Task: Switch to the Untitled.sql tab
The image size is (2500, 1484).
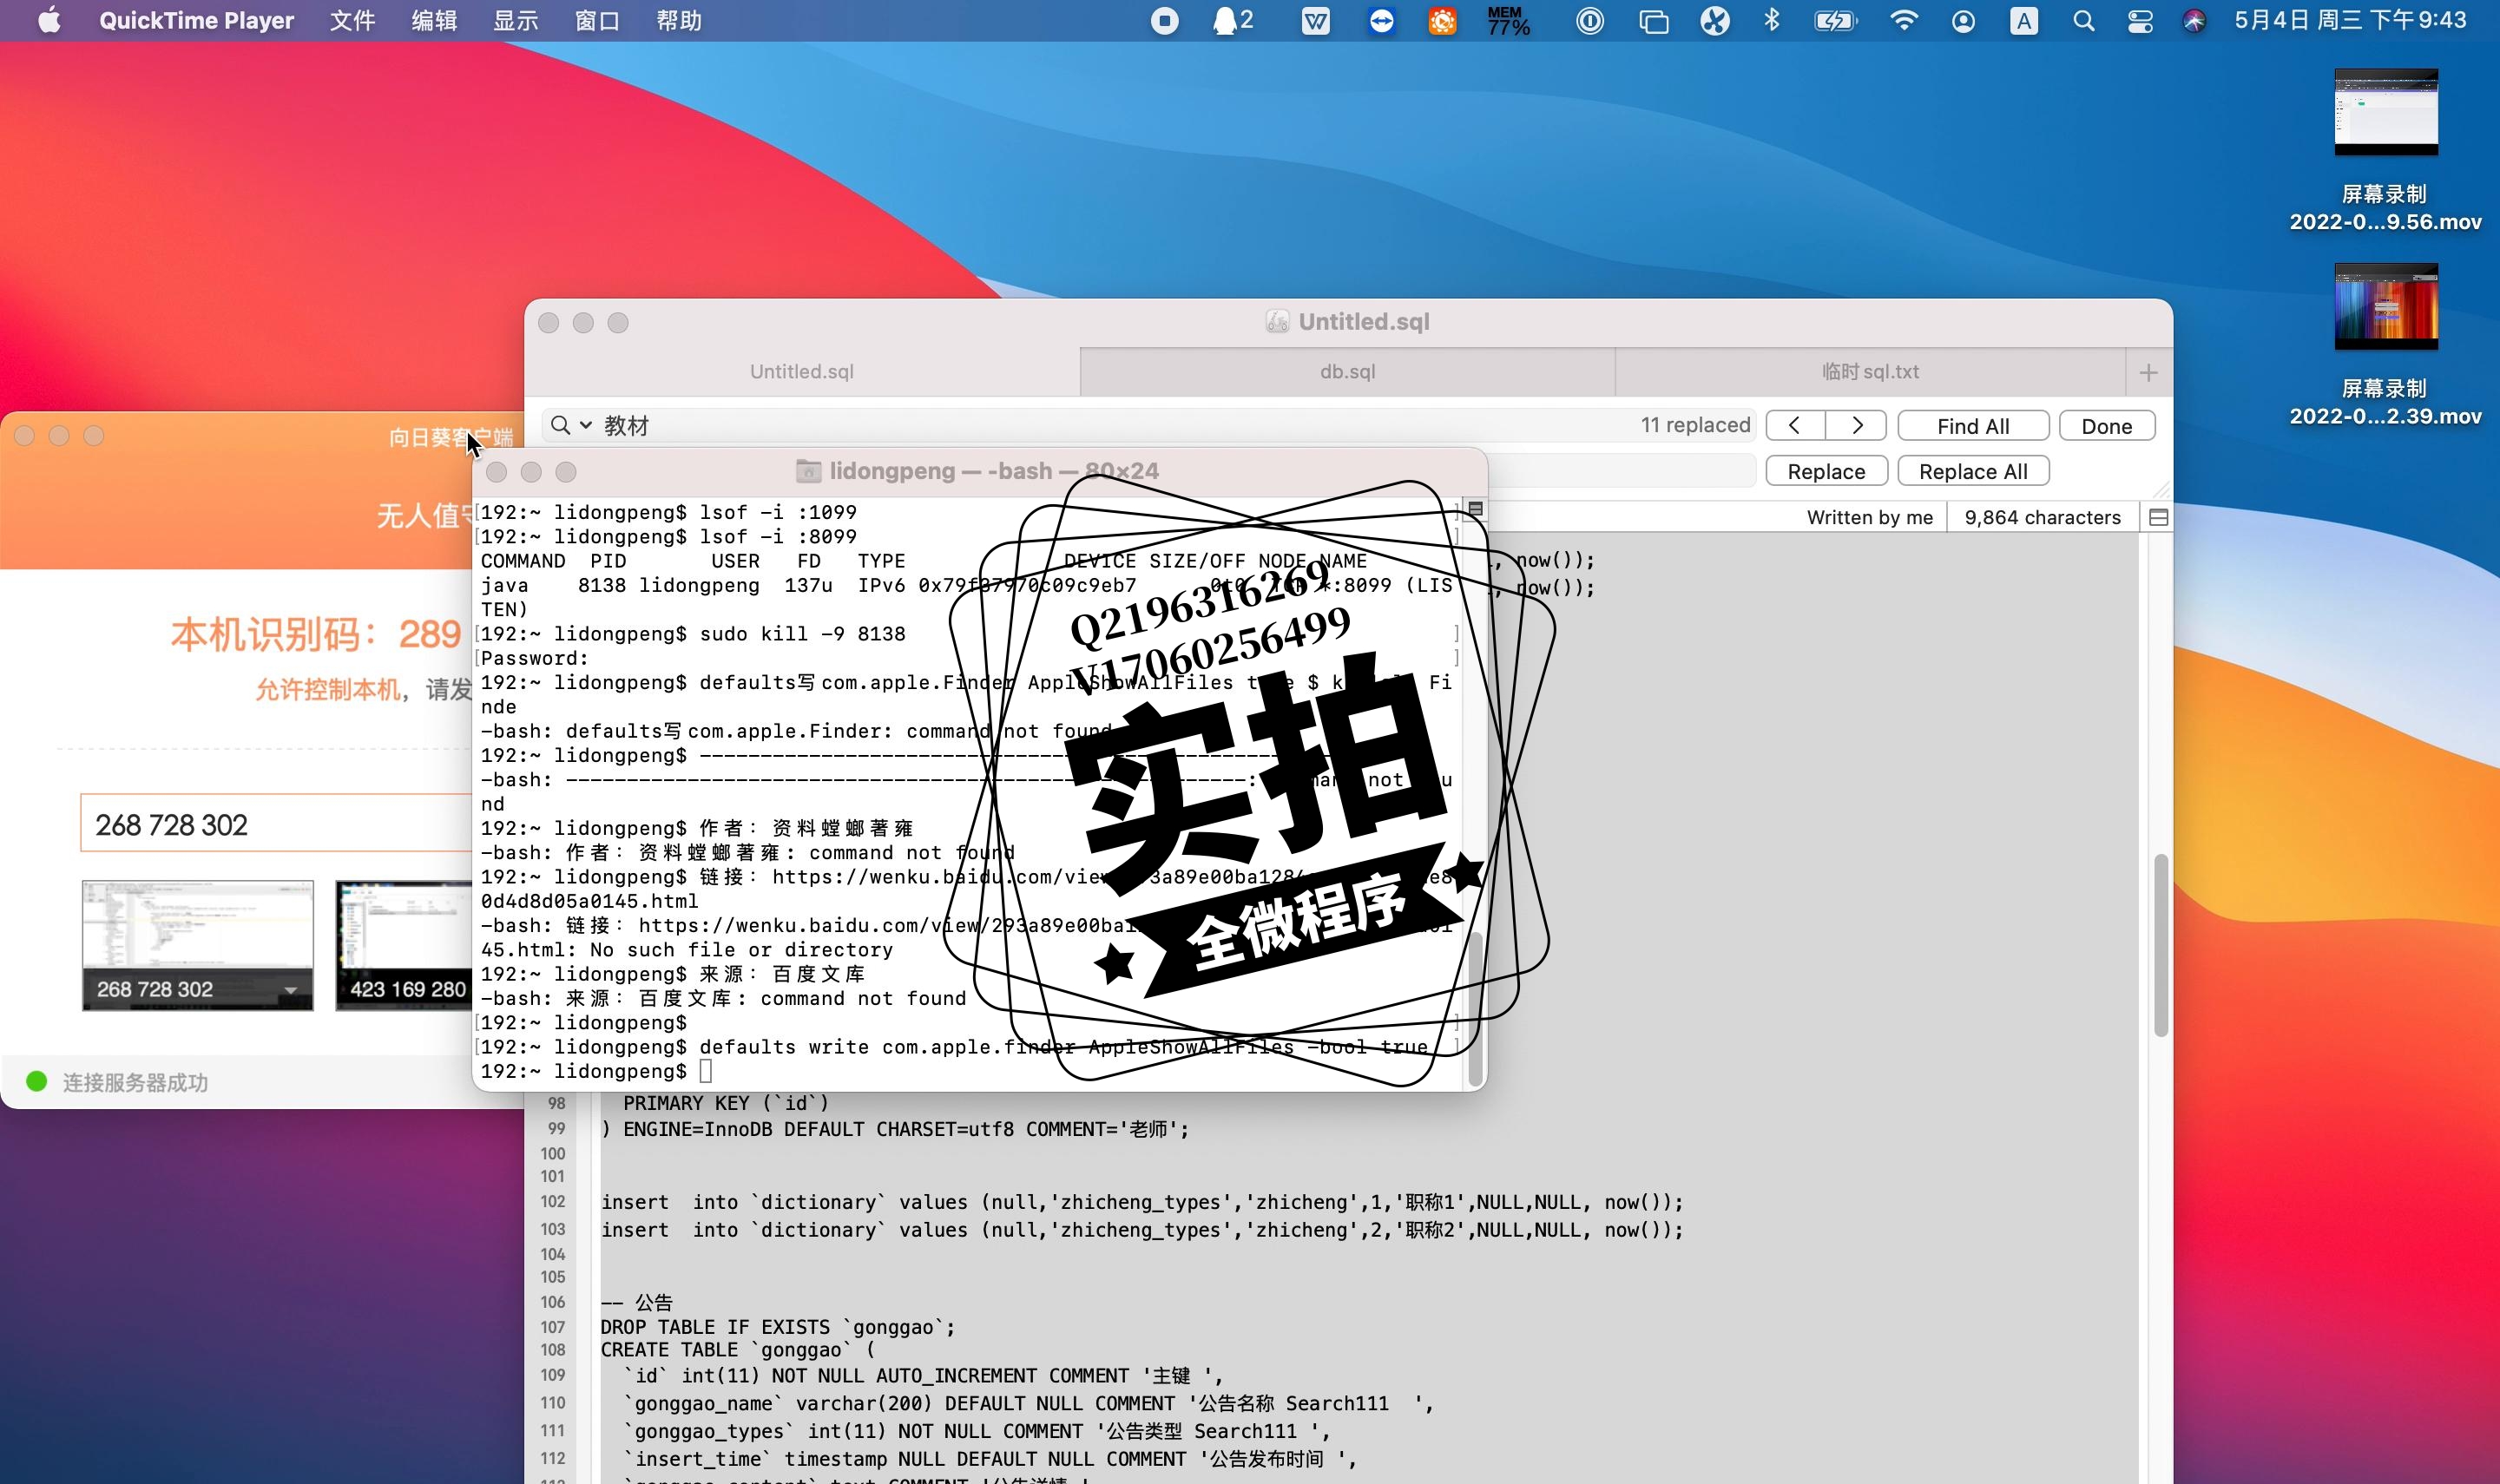Action: coord(802,371)
